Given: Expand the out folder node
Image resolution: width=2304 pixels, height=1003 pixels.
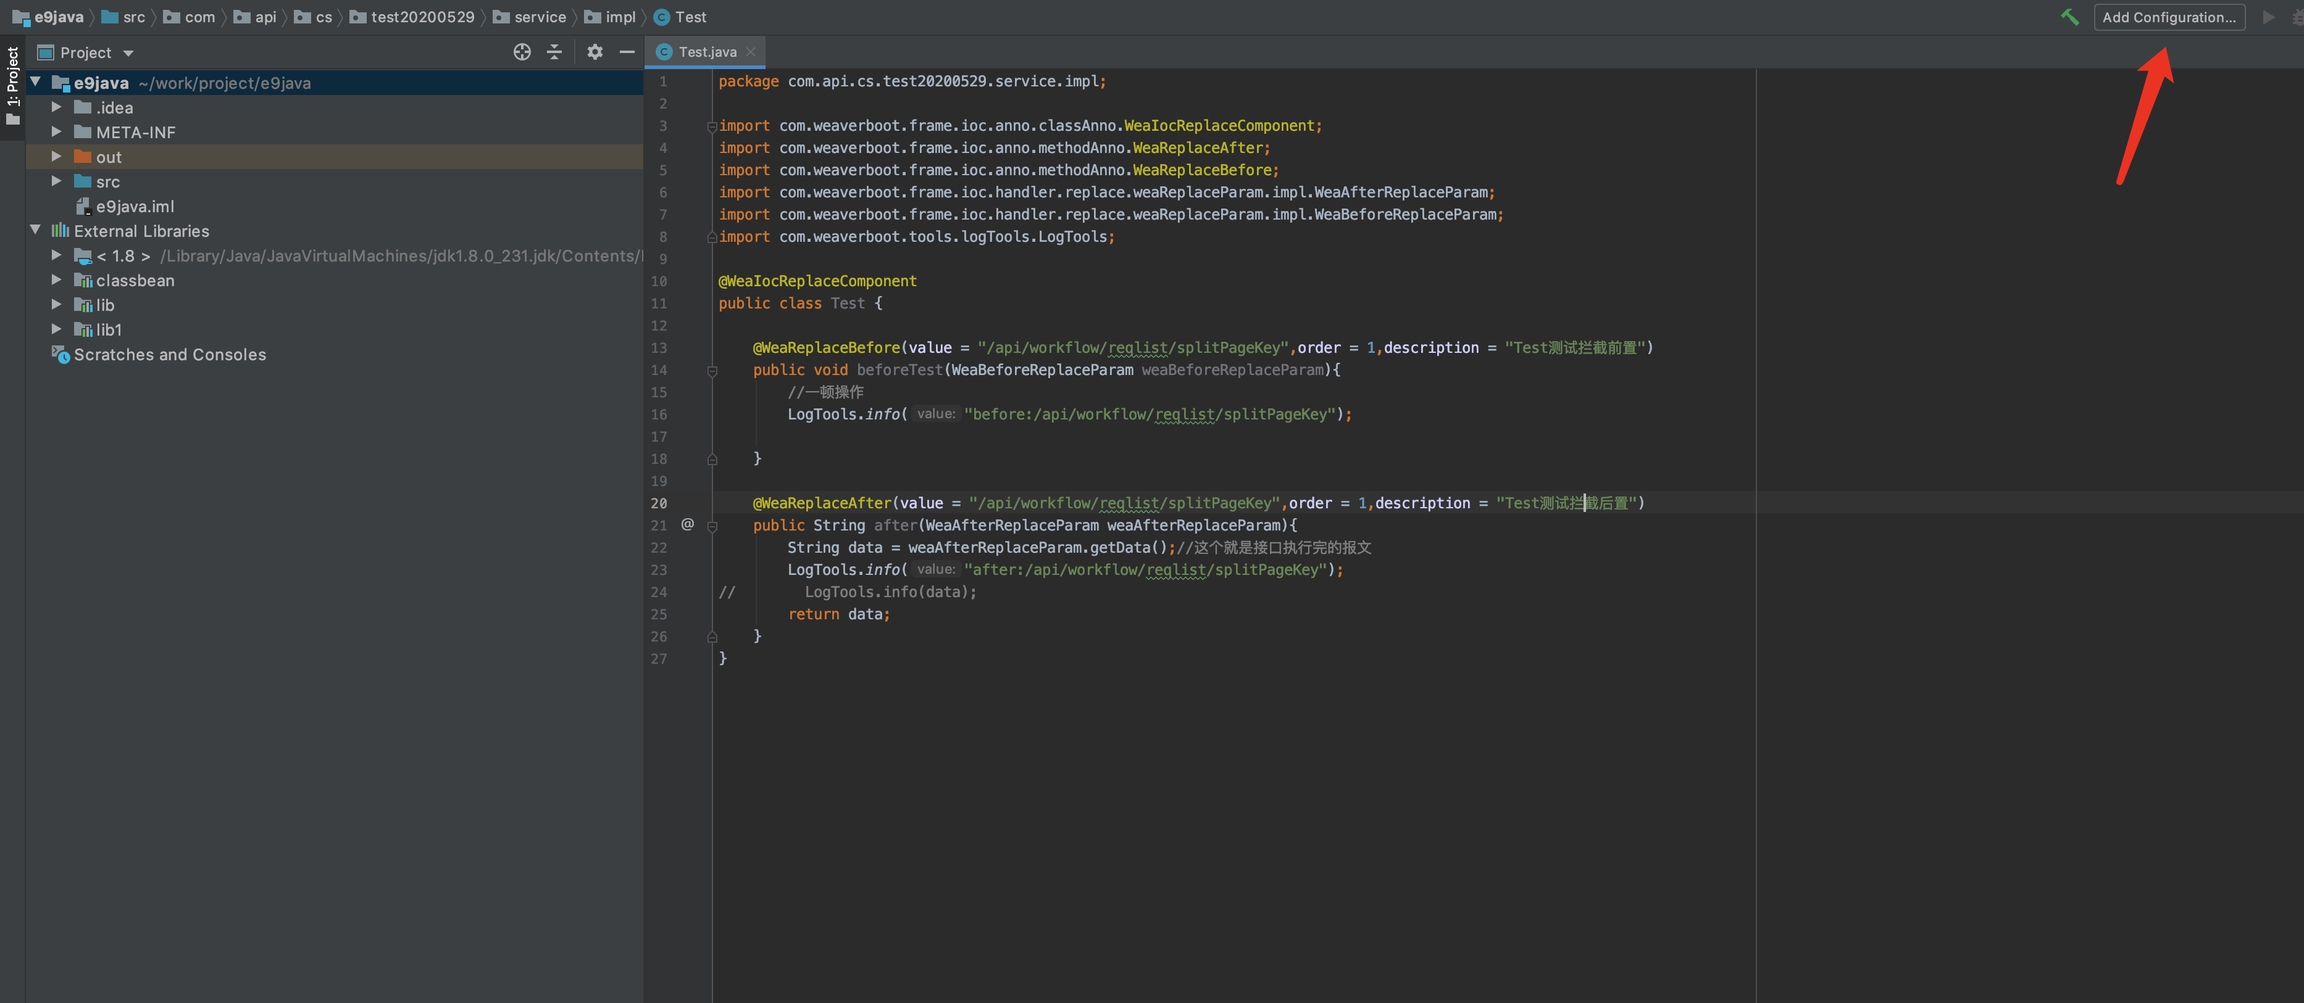Looking at the screenshot, I should coord(57,157).
